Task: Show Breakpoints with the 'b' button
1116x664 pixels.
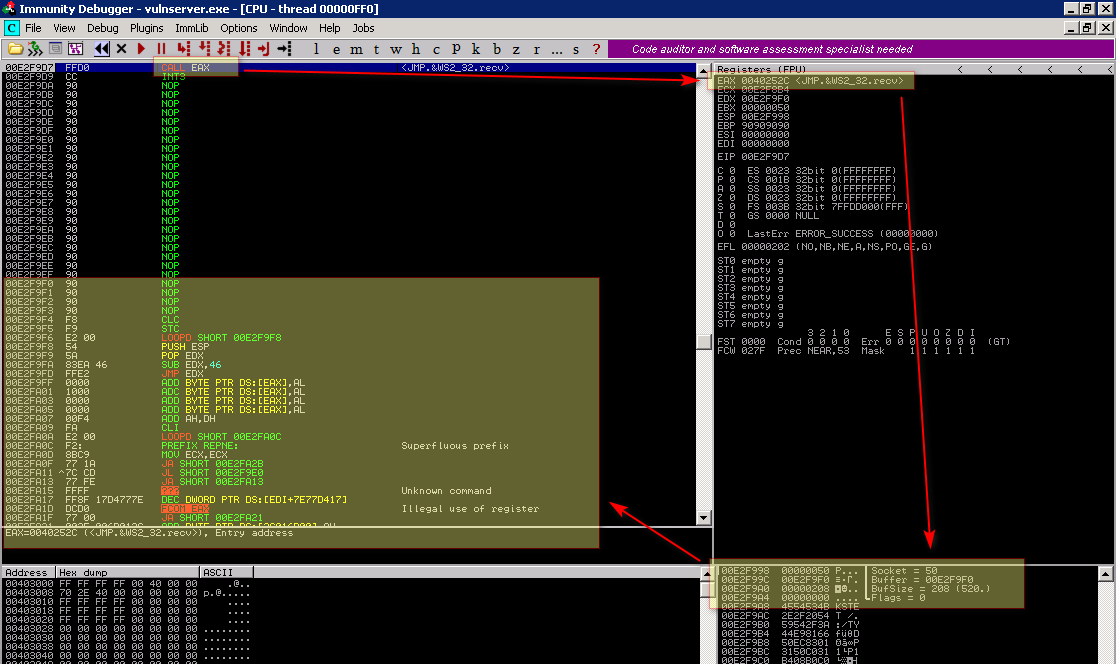Action: pyautogui.click(x=496, y=48)
